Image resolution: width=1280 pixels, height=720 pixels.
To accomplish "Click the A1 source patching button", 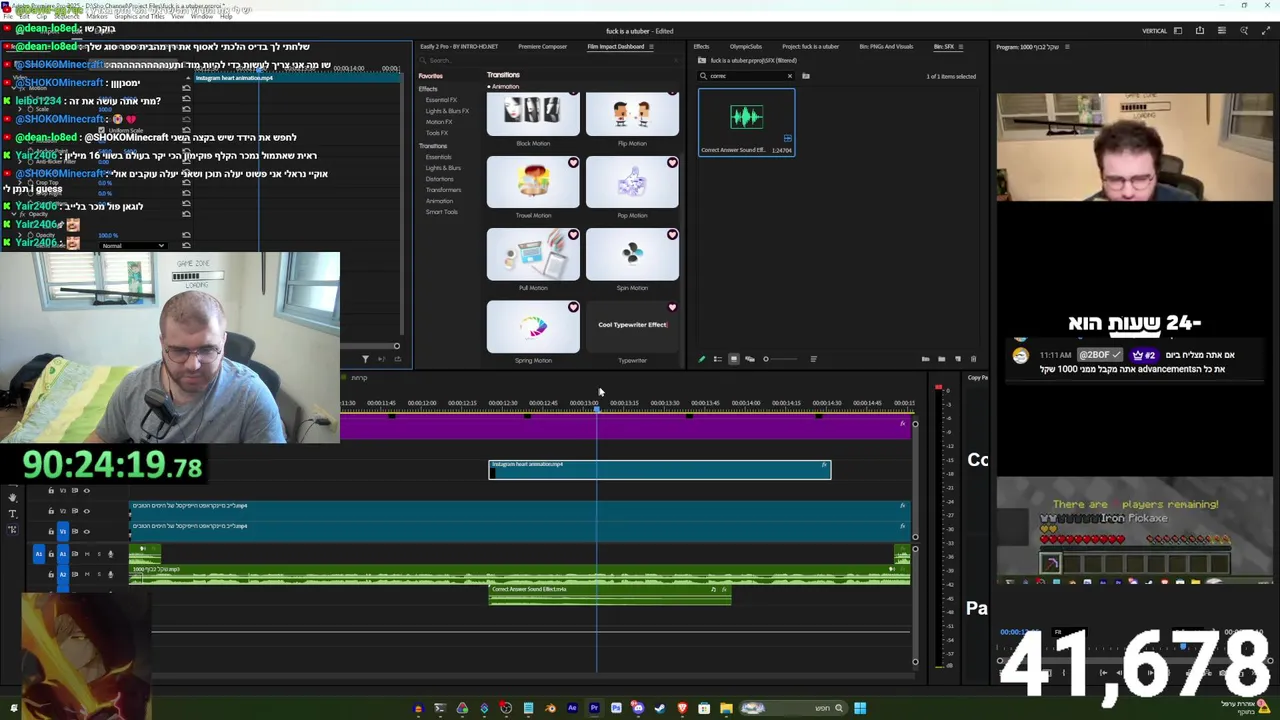I will (39, 554).
